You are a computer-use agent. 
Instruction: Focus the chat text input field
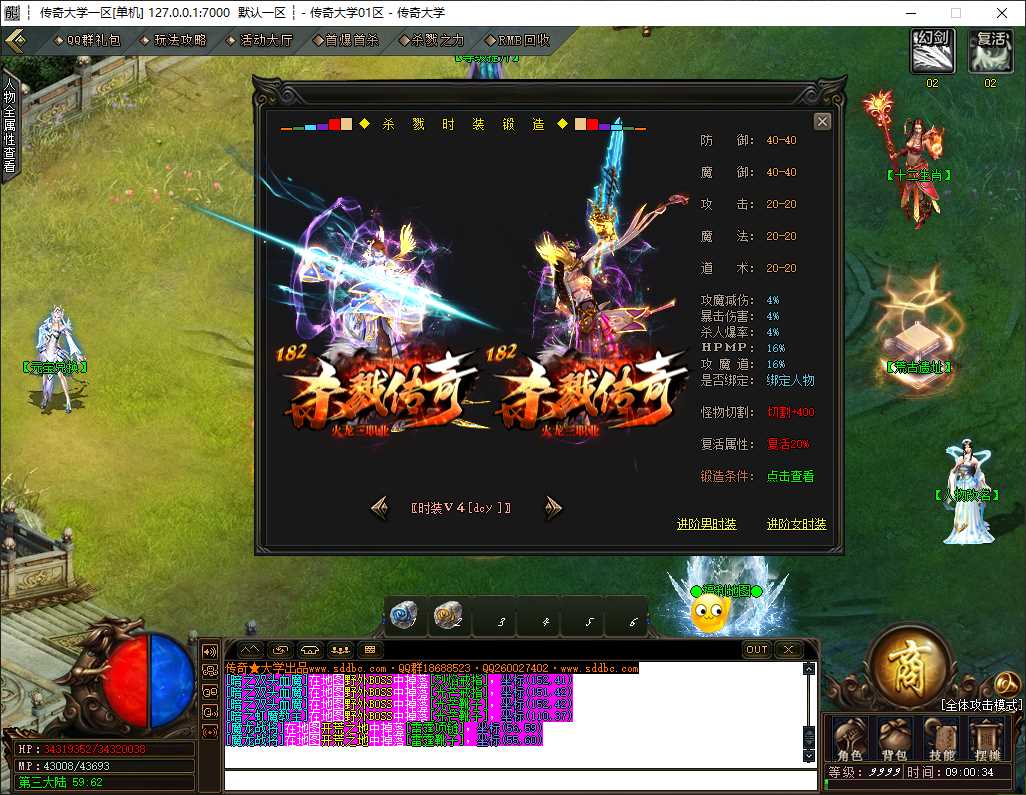tap(520, 780)
